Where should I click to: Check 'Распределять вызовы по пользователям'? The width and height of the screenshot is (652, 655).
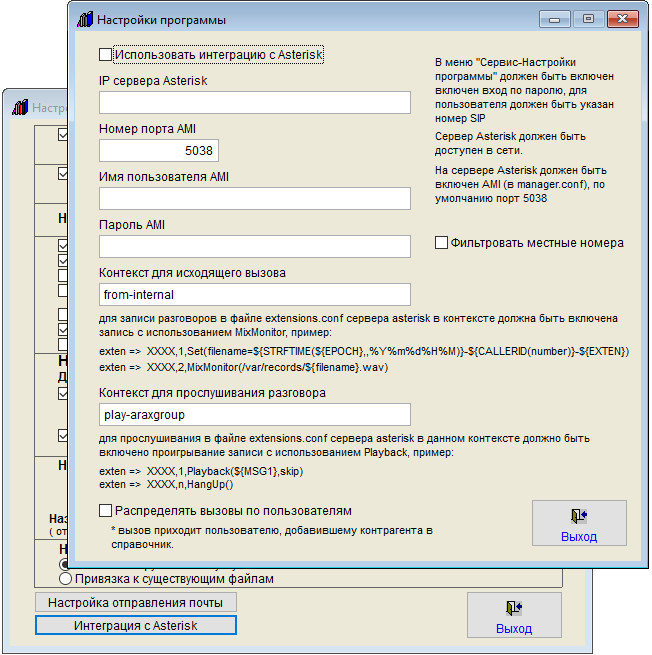106,510
